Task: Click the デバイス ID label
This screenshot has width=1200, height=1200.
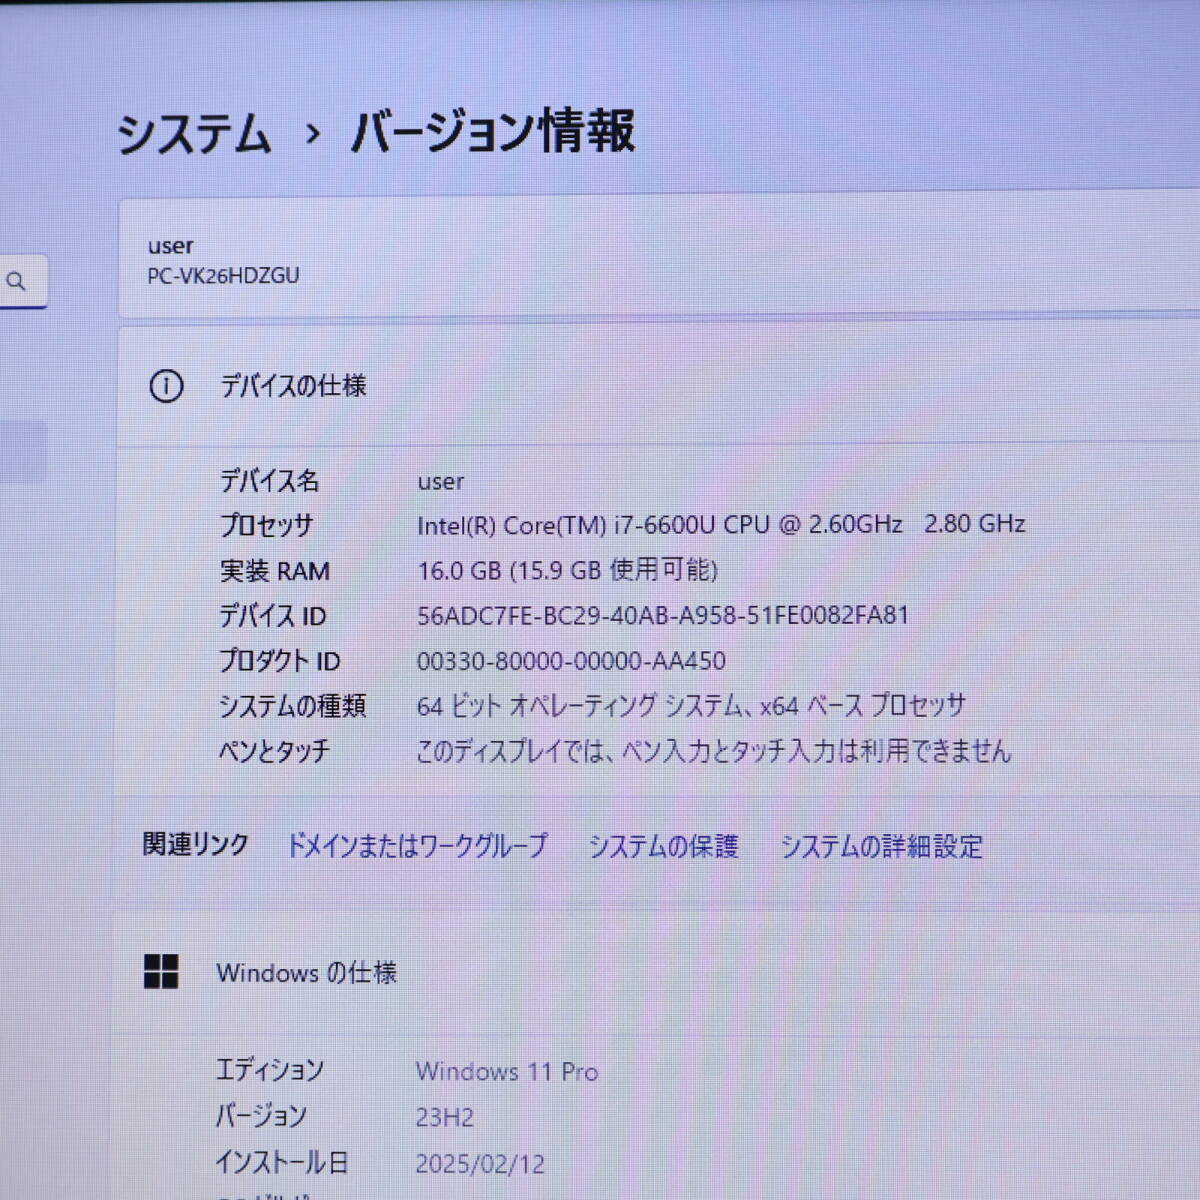Action: (x=273, y=616)
